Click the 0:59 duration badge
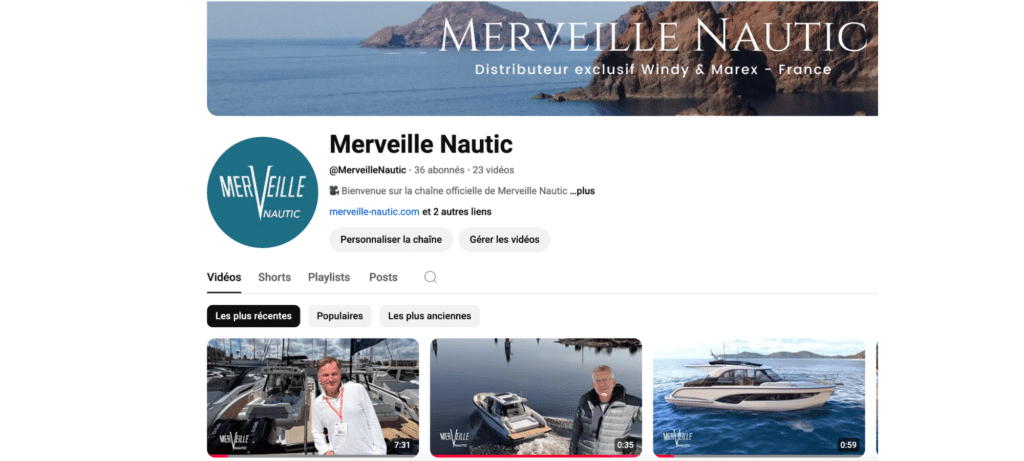 coord(848,445)
